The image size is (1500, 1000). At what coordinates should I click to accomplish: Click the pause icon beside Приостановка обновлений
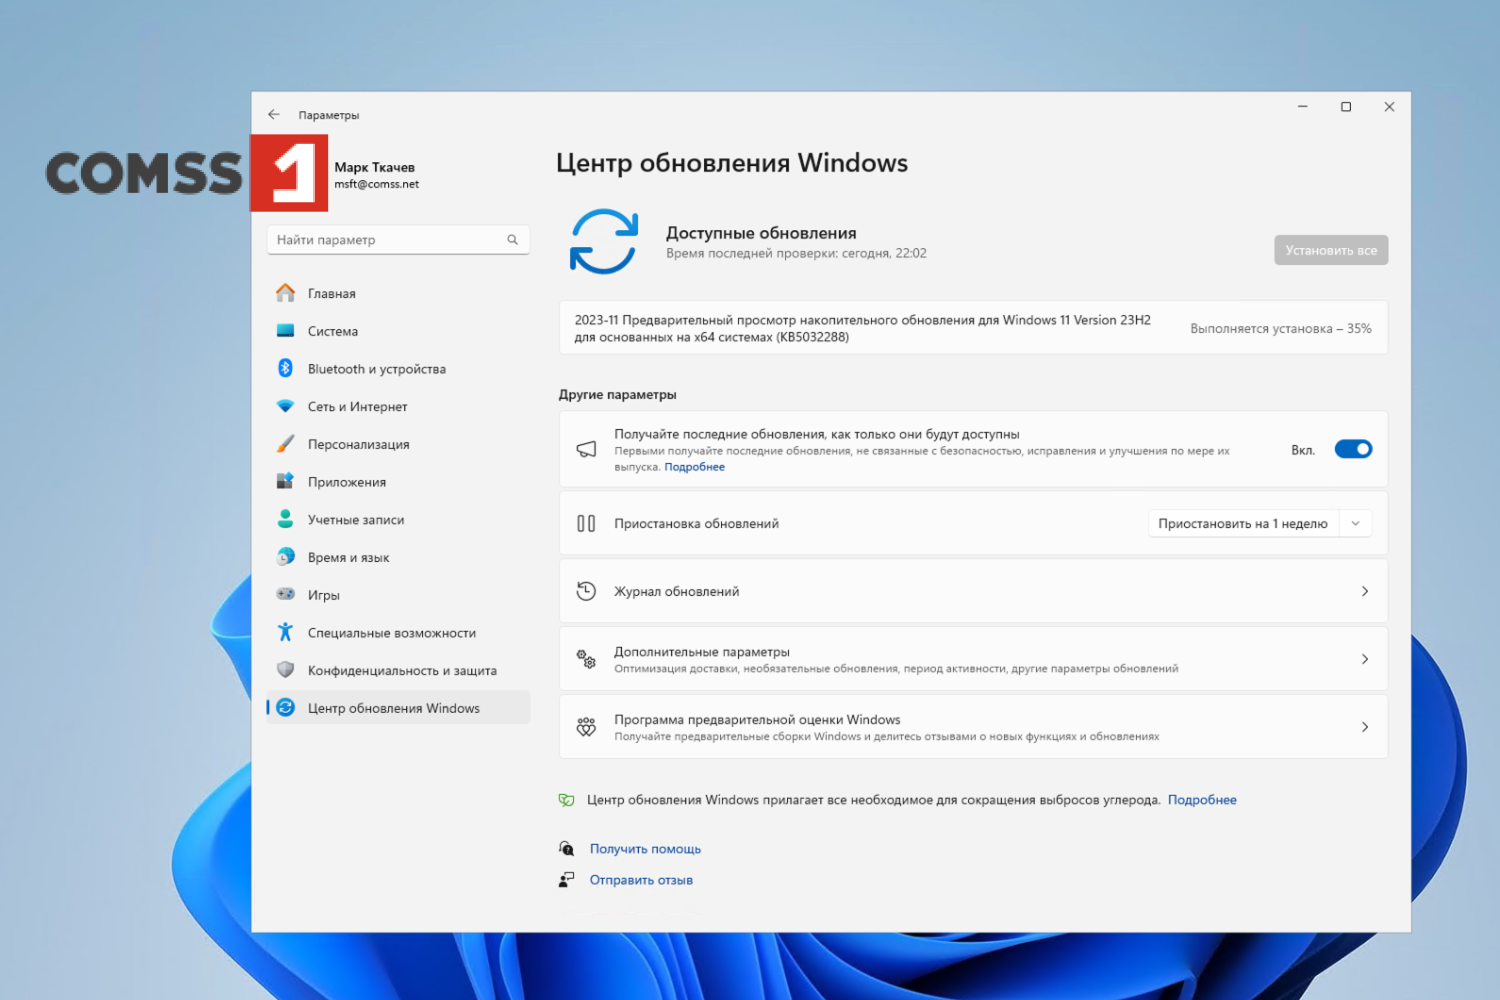(586, 523)
